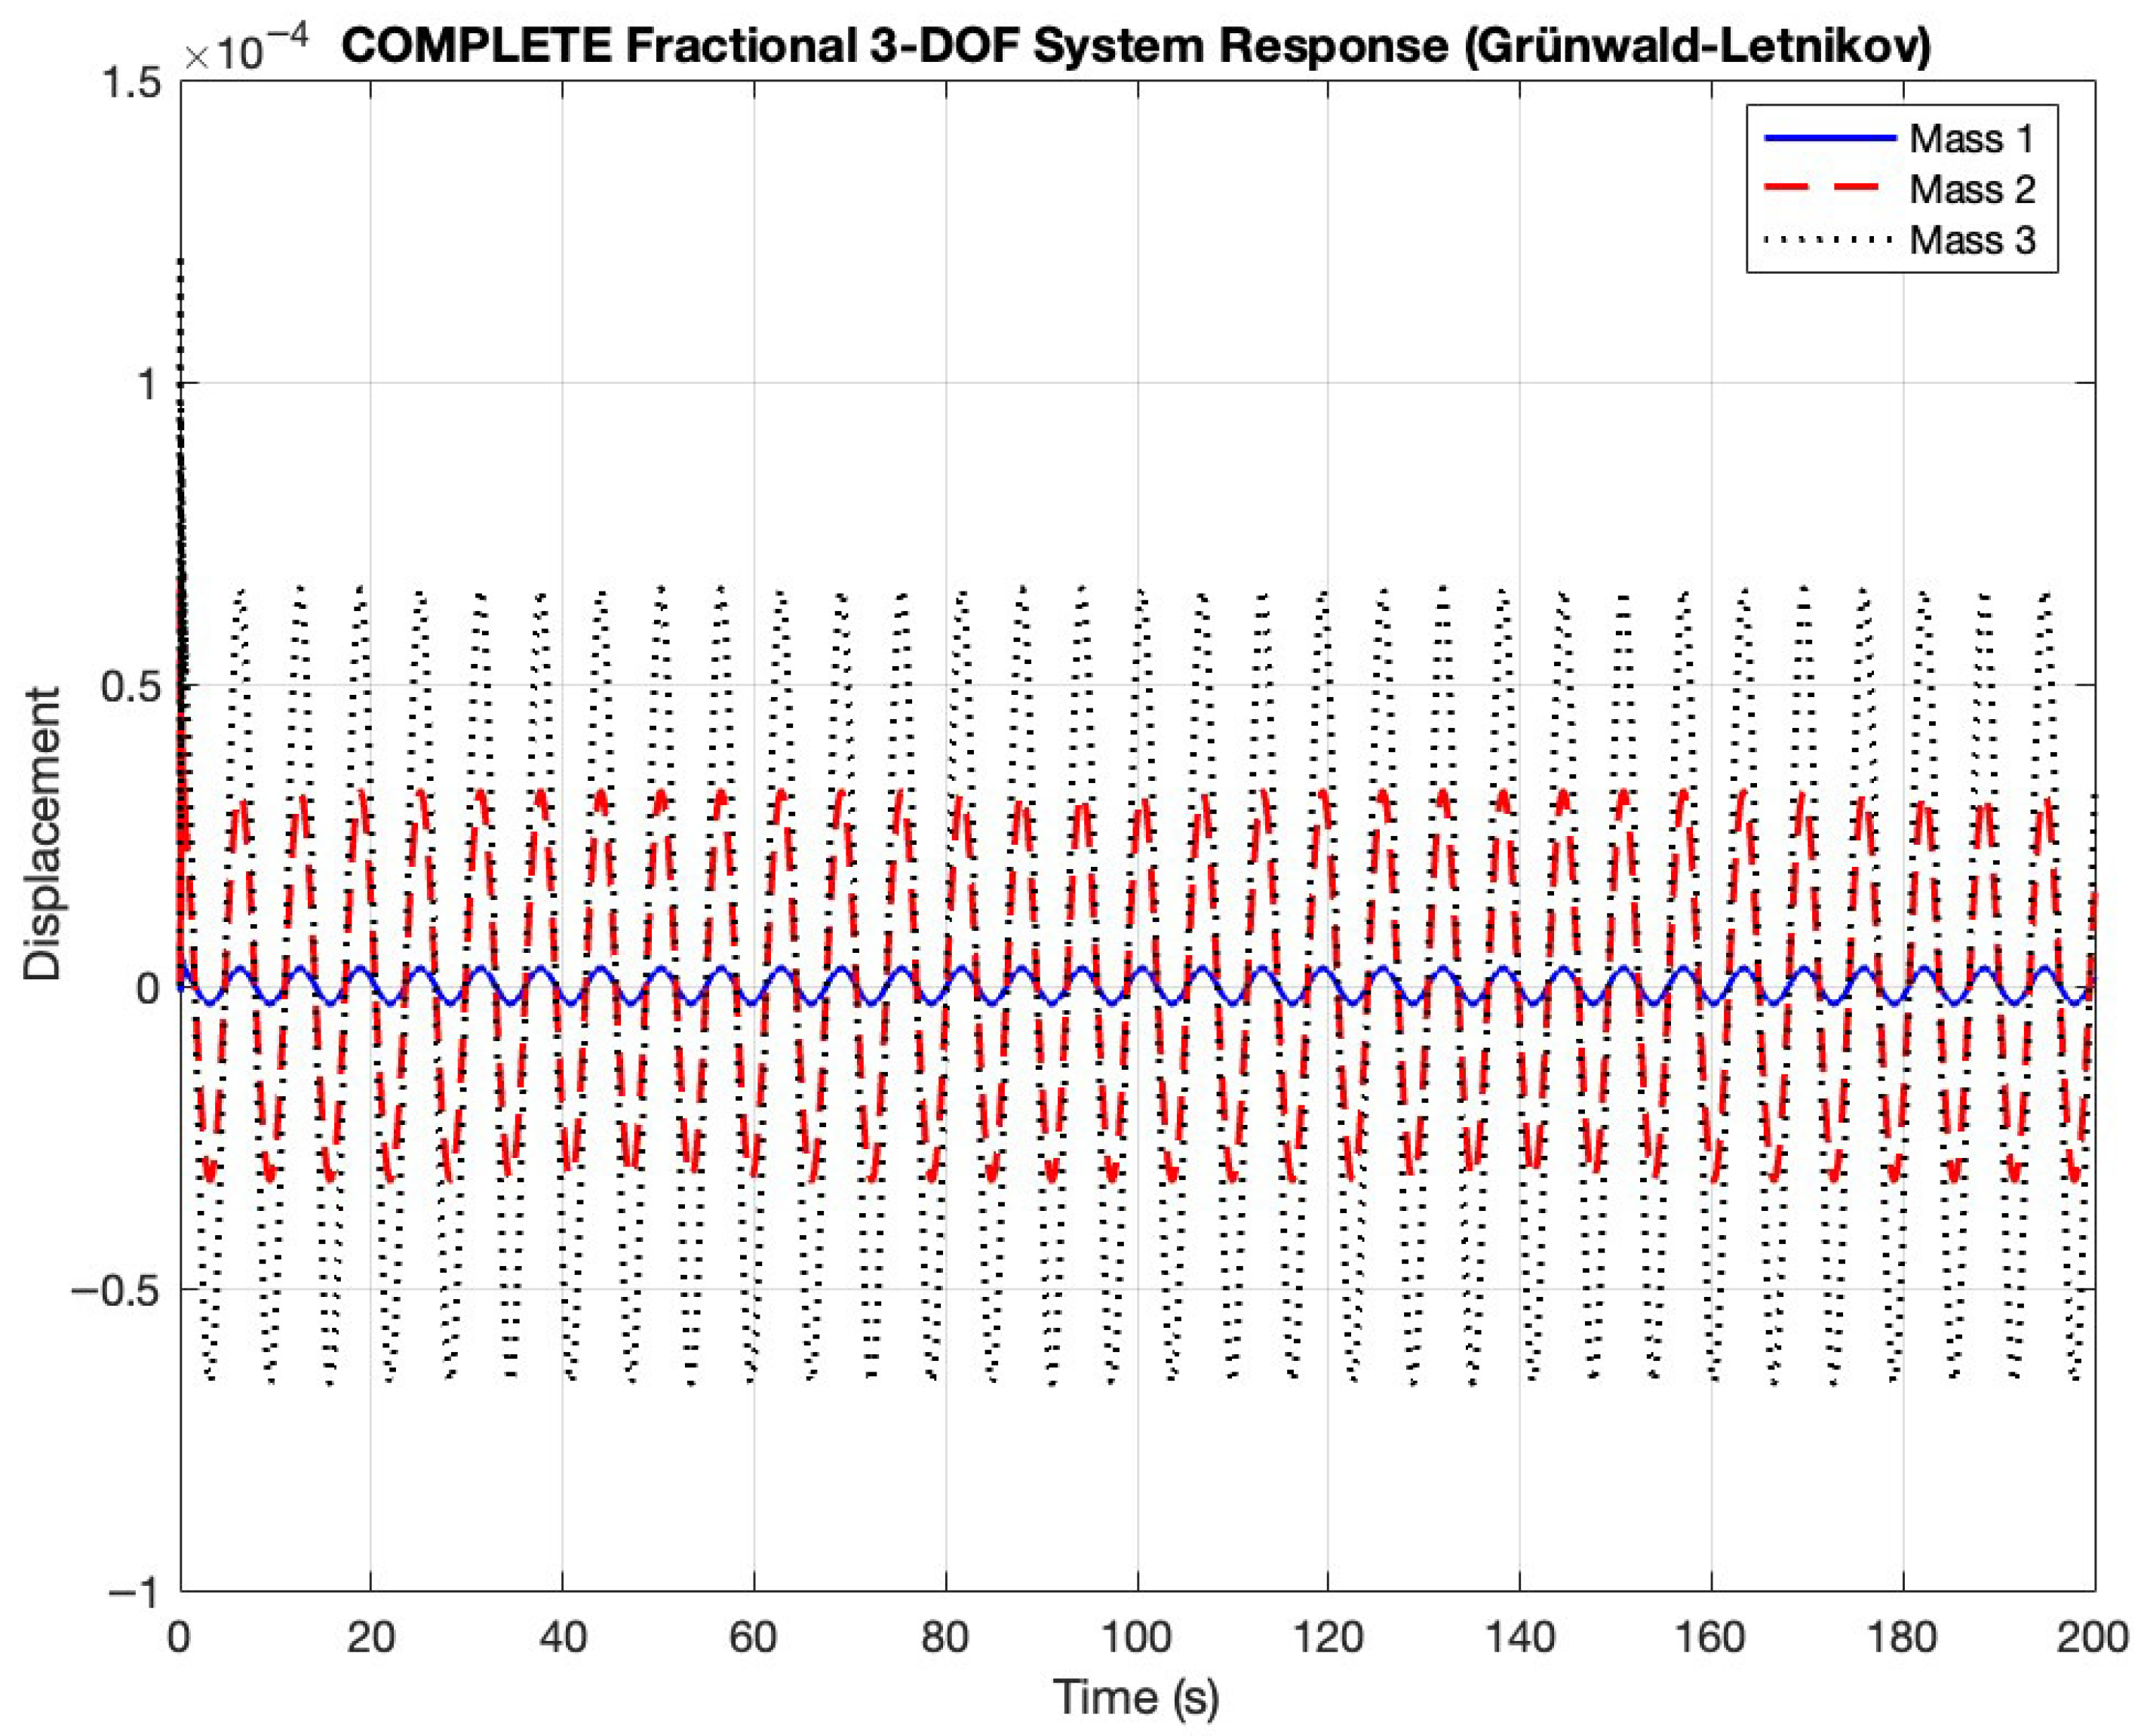
Task: Click the Displacement y-axis label
Action: pyautogui.click(x=44, y=833)
